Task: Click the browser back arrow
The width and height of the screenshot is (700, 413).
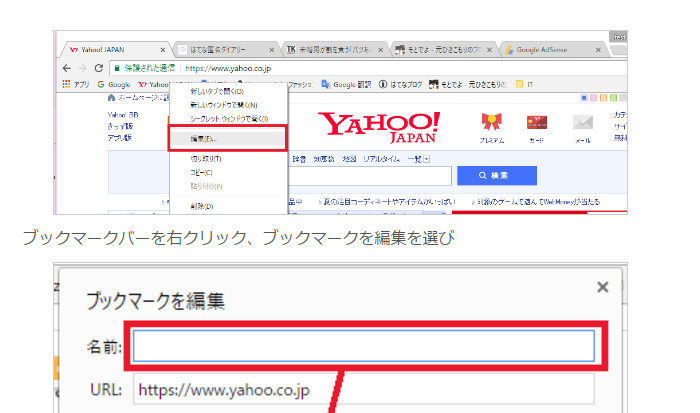Action: tap(67, 68)
